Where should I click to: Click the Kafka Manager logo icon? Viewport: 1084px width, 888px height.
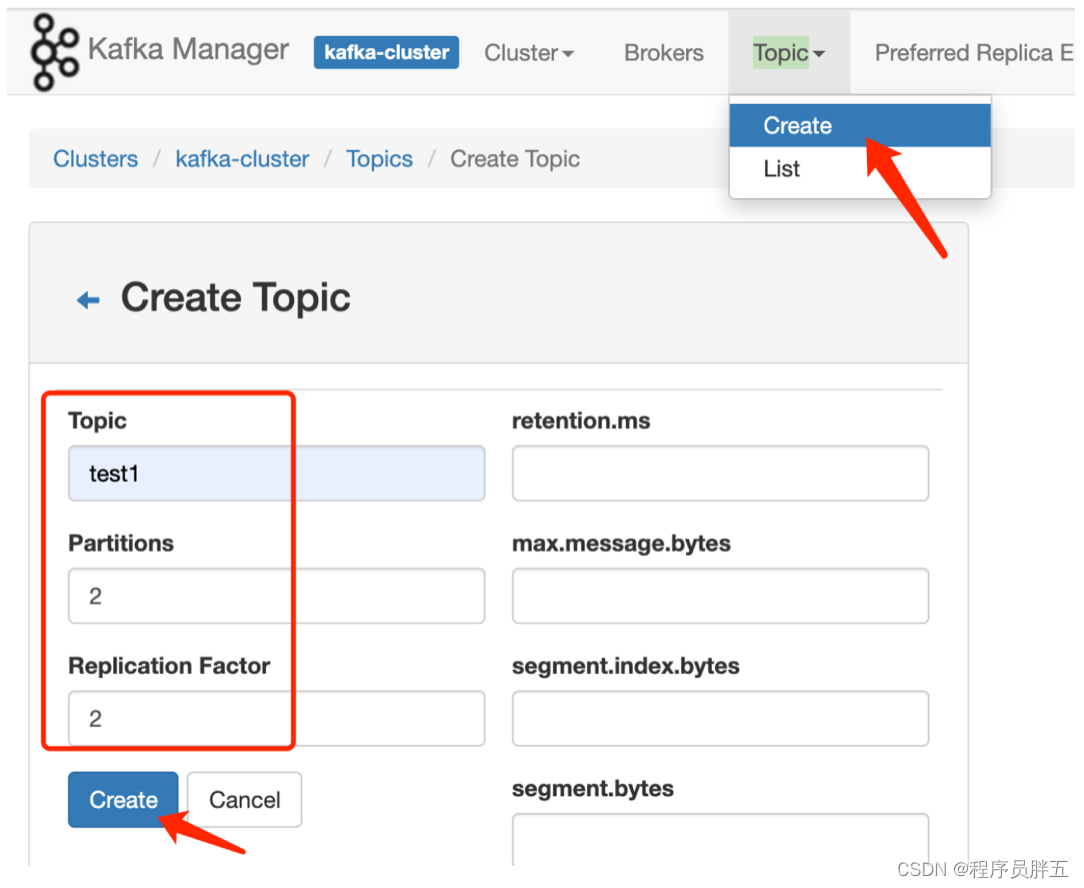point(54,53)
